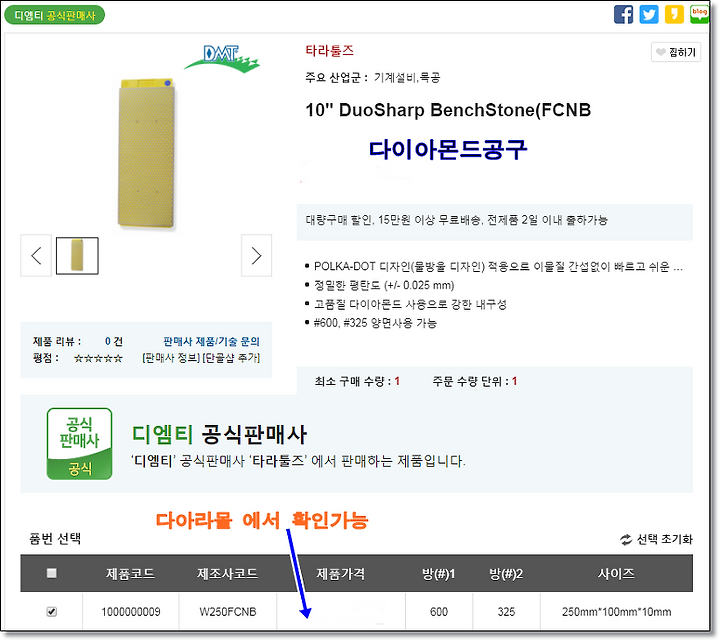
Task: Select the product code 1000000009 cell
Action: 131,612
